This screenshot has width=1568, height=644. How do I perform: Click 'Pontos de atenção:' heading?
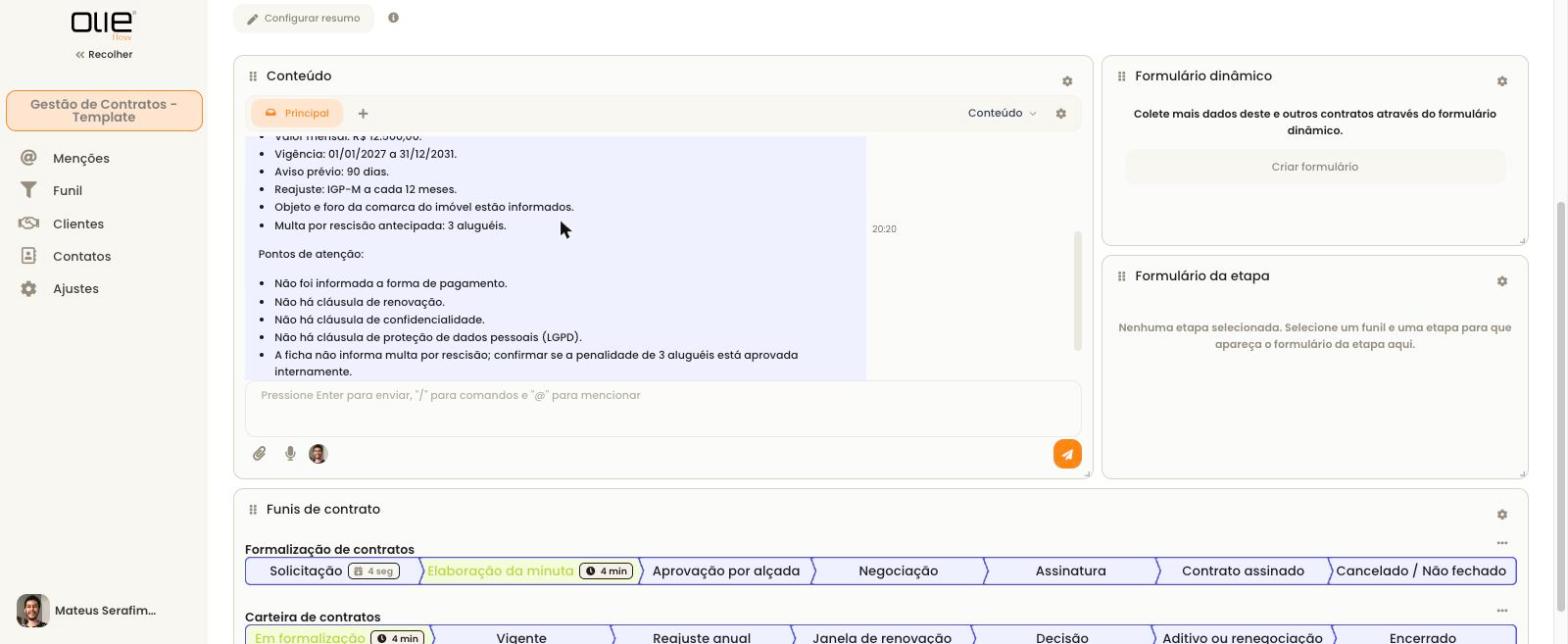point(311,254)
